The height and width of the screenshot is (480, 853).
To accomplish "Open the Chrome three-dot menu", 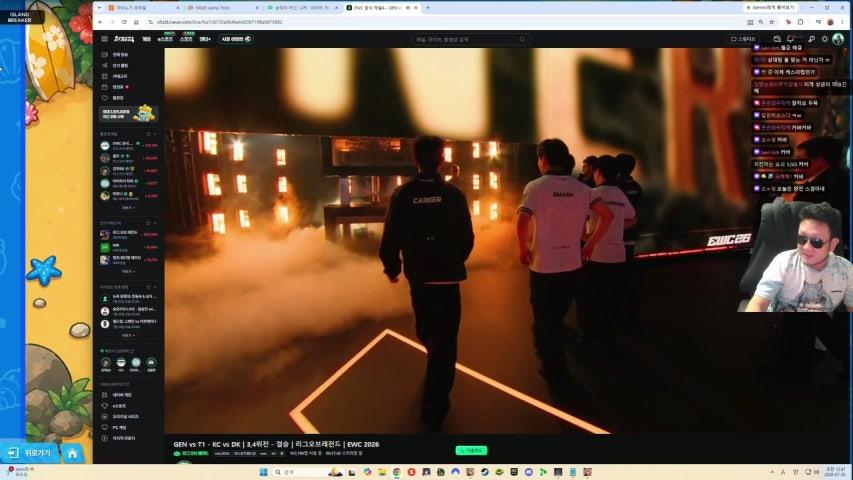I will (x=844, y=22).
